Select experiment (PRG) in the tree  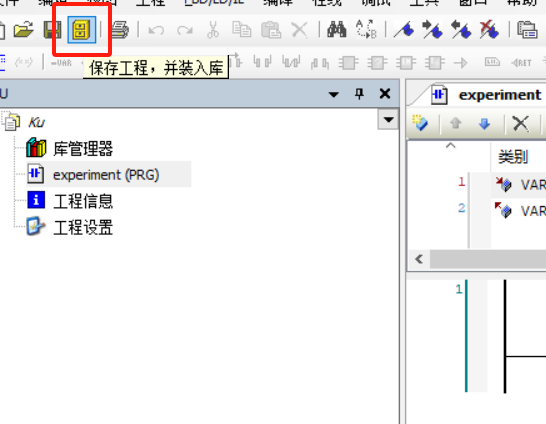tap(106, 174)
